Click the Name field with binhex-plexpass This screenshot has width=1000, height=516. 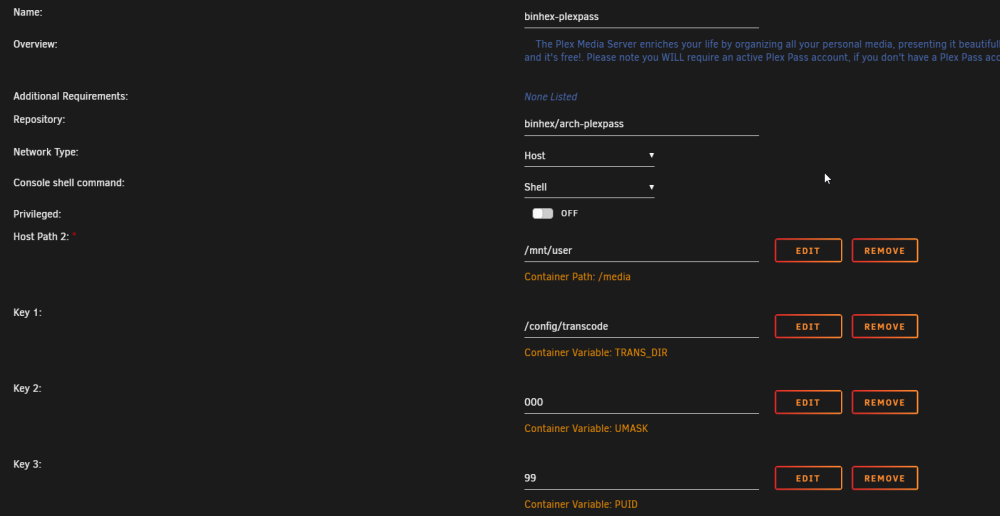pos(642,17)
